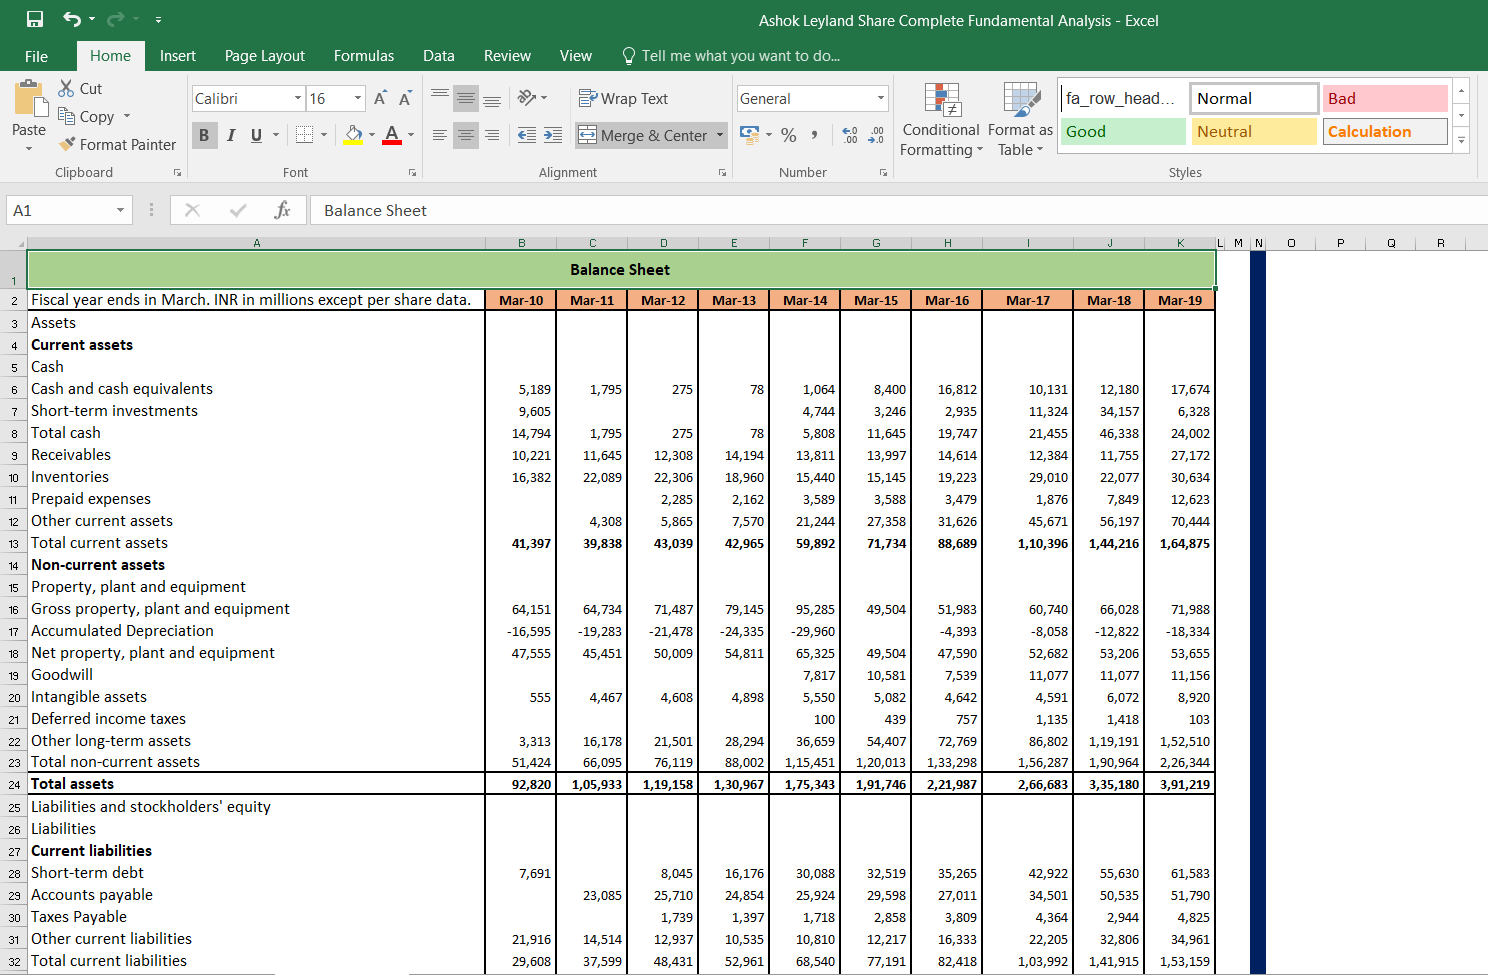This screenshot has width=1488, height=975.
Task: Apply Percent style
Action: coord(789,135)
